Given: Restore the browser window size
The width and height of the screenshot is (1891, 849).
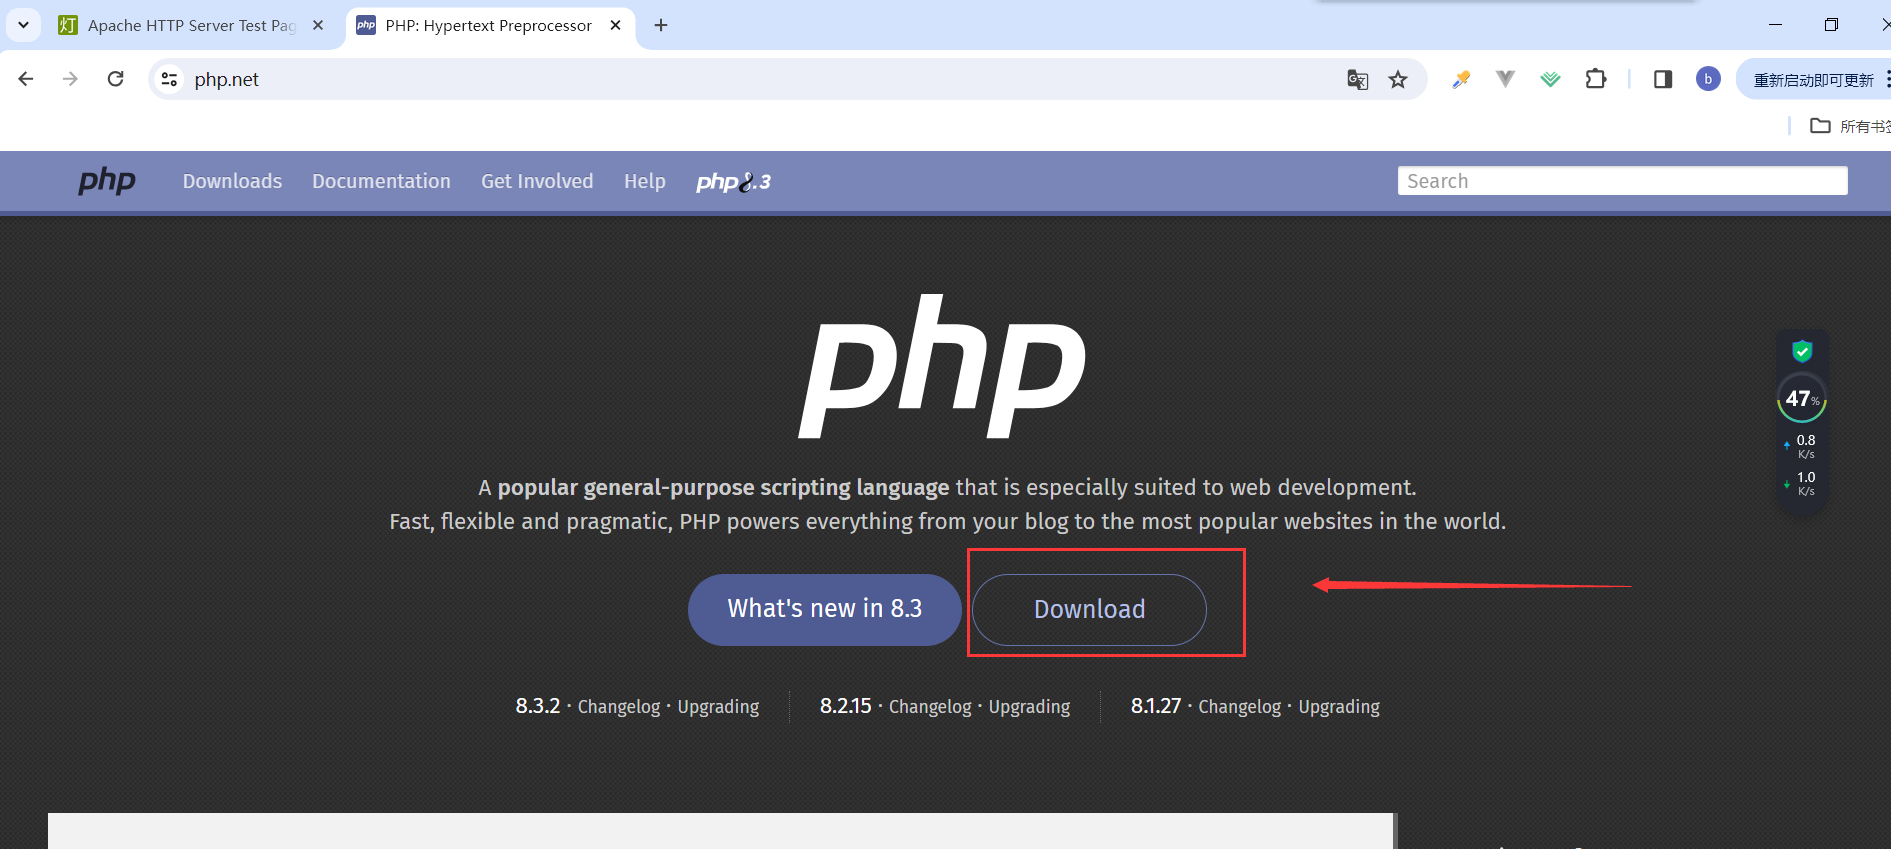Looking at the screenshot, I should 1831,25.
